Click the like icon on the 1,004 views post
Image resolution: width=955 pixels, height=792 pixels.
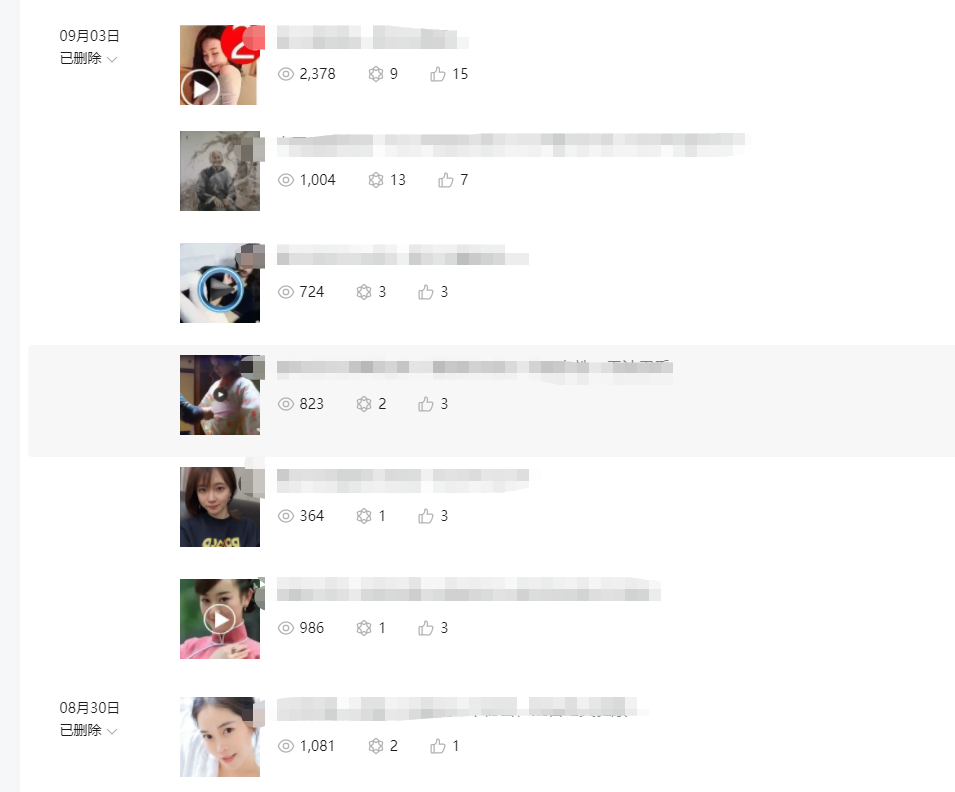point(445,180)
